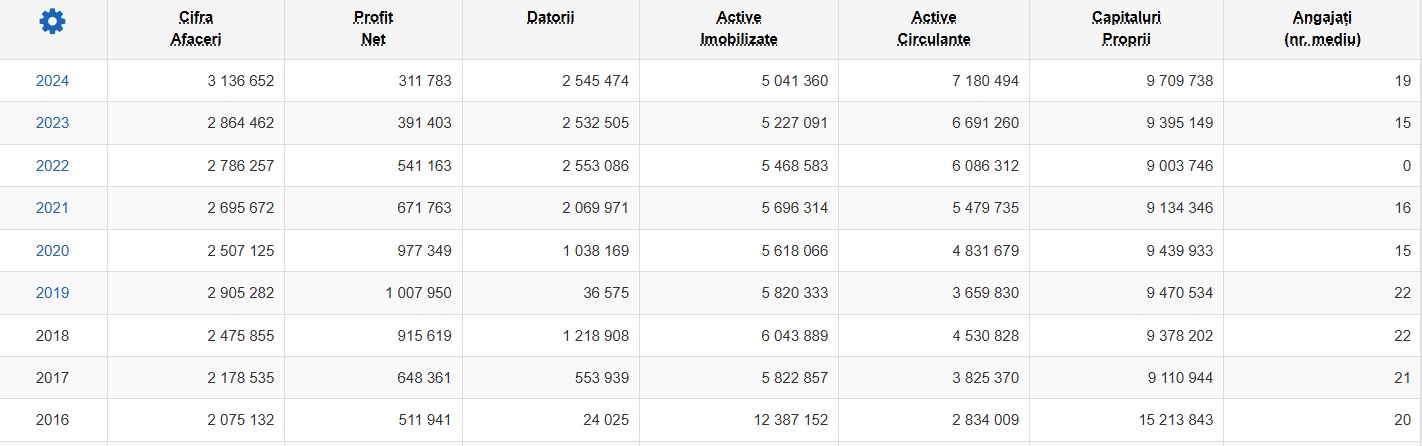Select the 2017 row year cell
This screenshot has height=446, width=1422.
52,378
